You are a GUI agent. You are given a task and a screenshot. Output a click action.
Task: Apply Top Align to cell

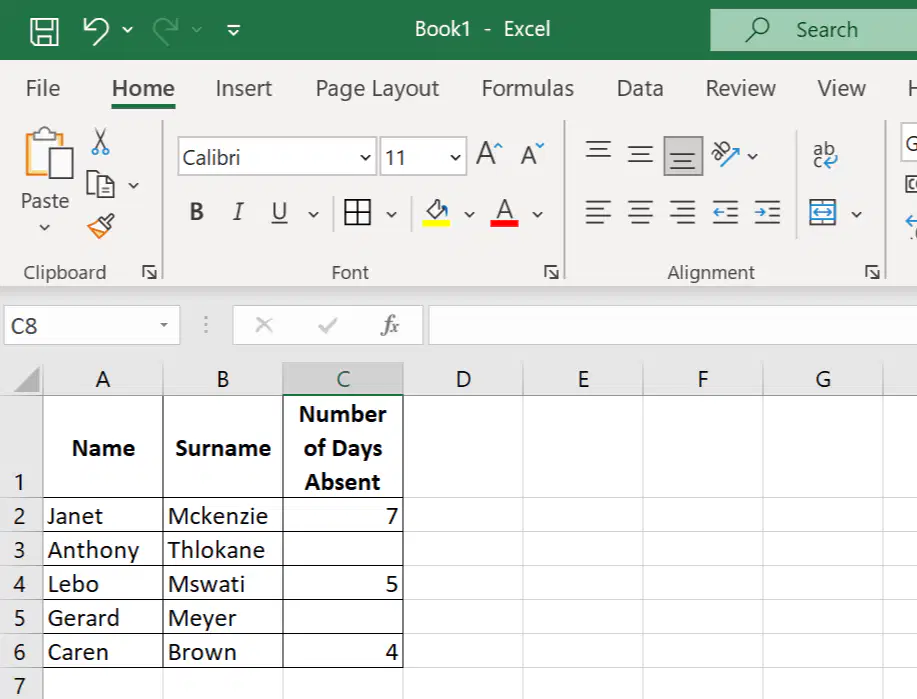598,150
